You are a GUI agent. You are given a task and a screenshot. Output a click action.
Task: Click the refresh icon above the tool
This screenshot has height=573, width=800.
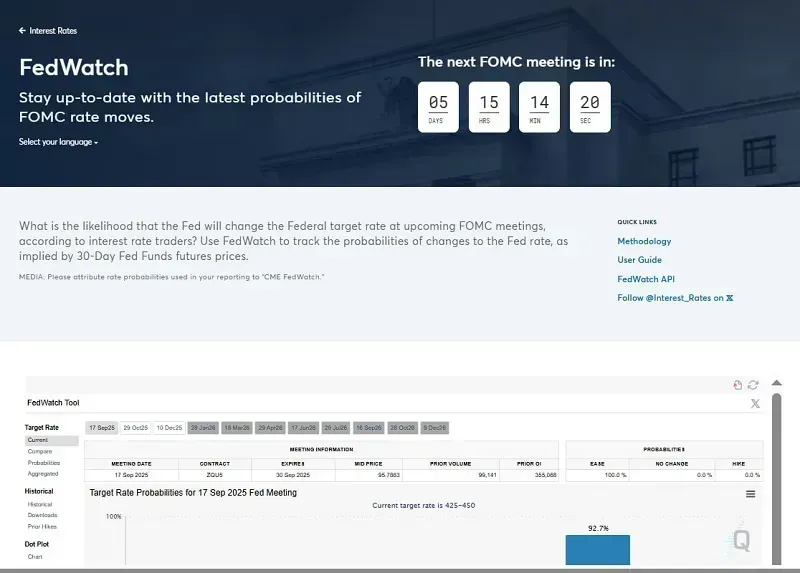[x=753, y=384]
